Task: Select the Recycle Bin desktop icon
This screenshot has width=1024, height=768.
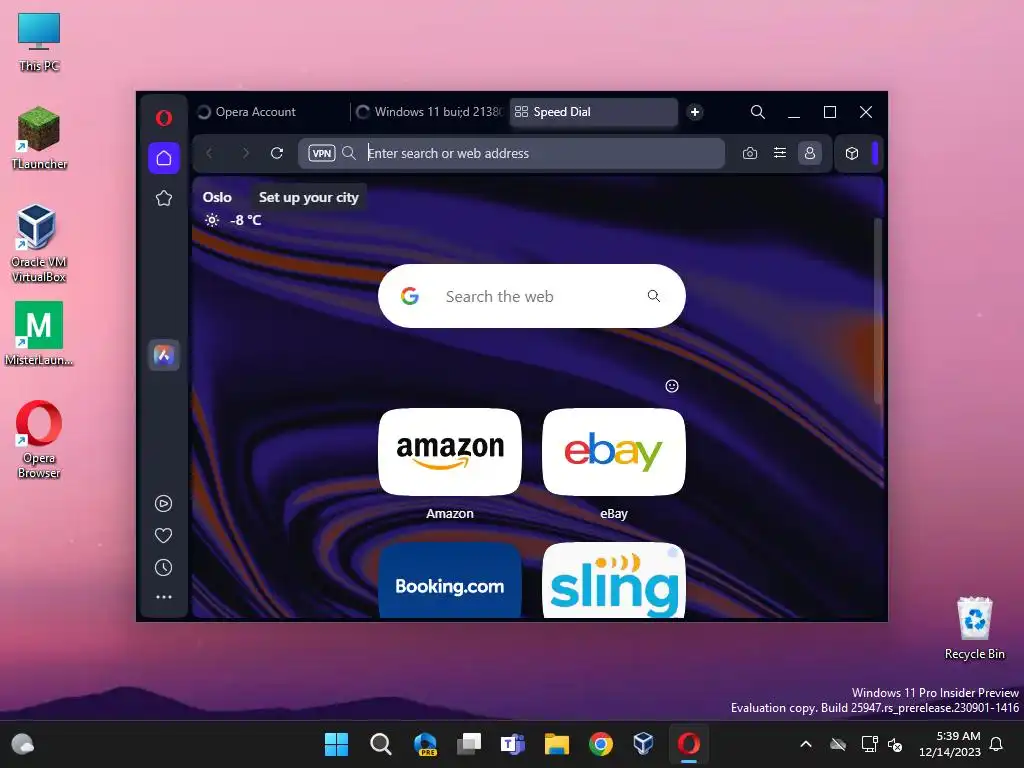Action: click(x=974, y=627)
